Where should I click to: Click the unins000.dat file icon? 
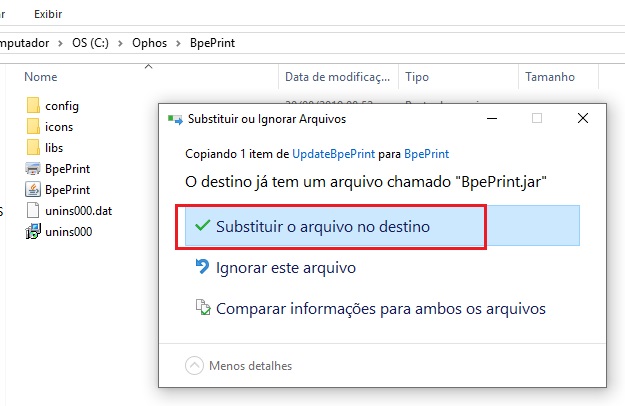pyautogui.click(x=33, y=210)
